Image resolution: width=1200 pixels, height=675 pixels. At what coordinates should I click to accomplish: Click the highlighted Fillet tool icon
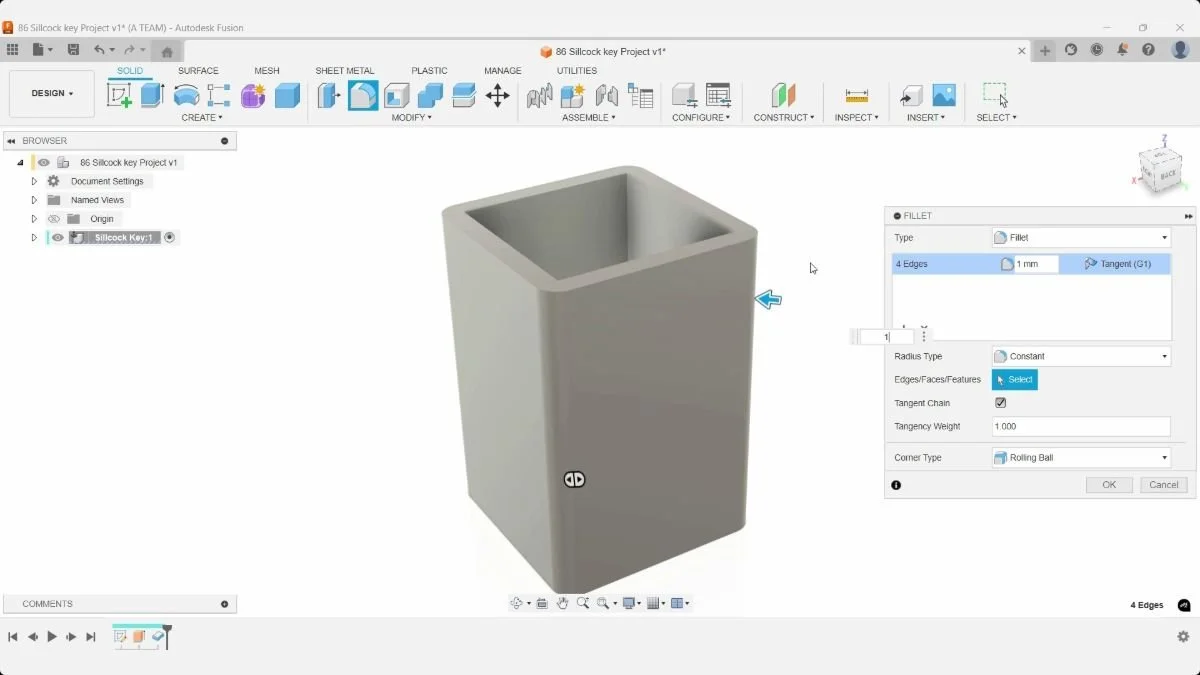(x=363, y=95)
